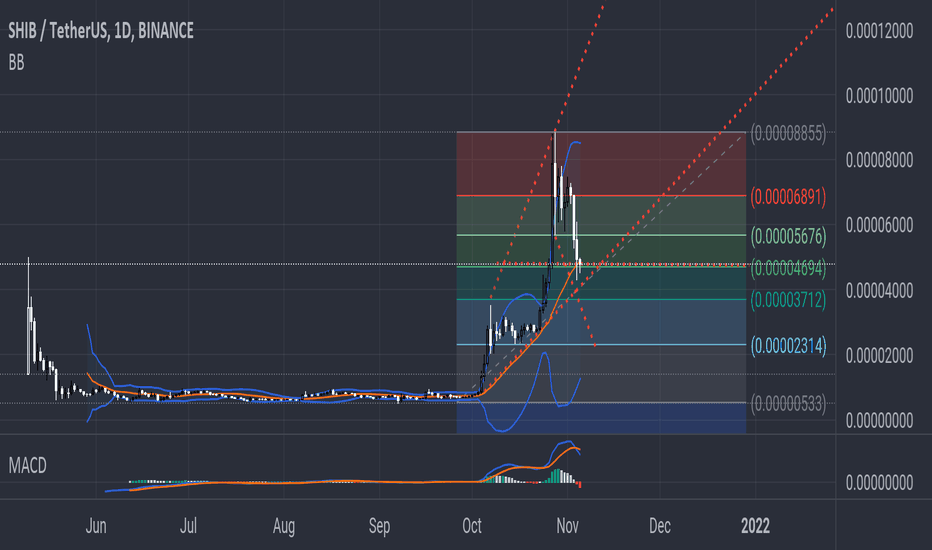Click Sep on time axis
Screen dimensions: 932x550
[379, 526]
